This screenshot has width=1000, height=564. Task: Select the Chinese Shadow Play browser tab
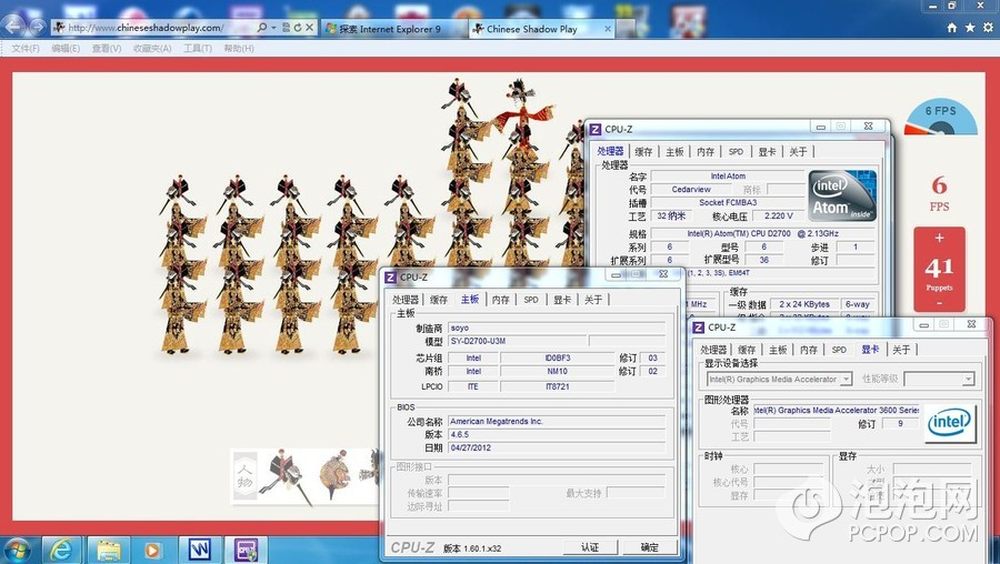[x=541, y=29]
